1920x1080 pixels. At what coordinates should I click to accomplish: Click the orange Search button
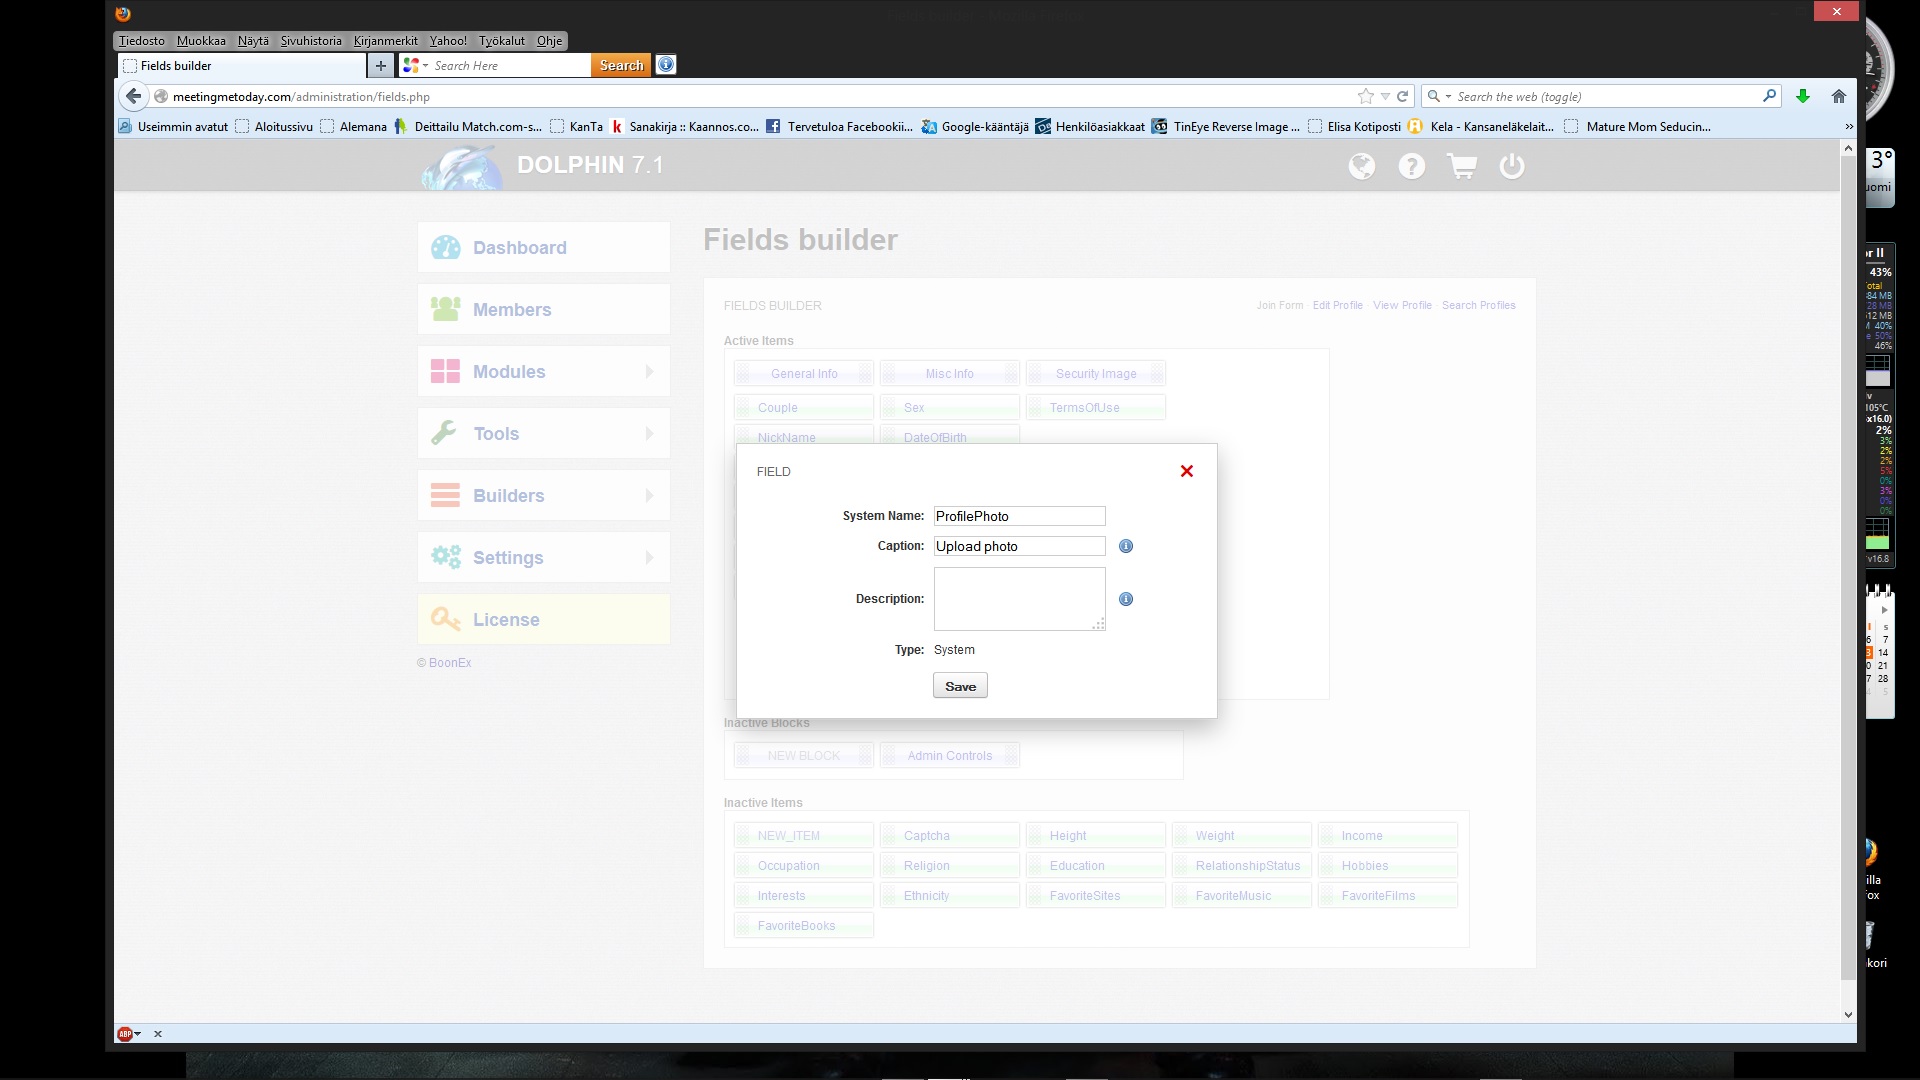tap(621, 65)
